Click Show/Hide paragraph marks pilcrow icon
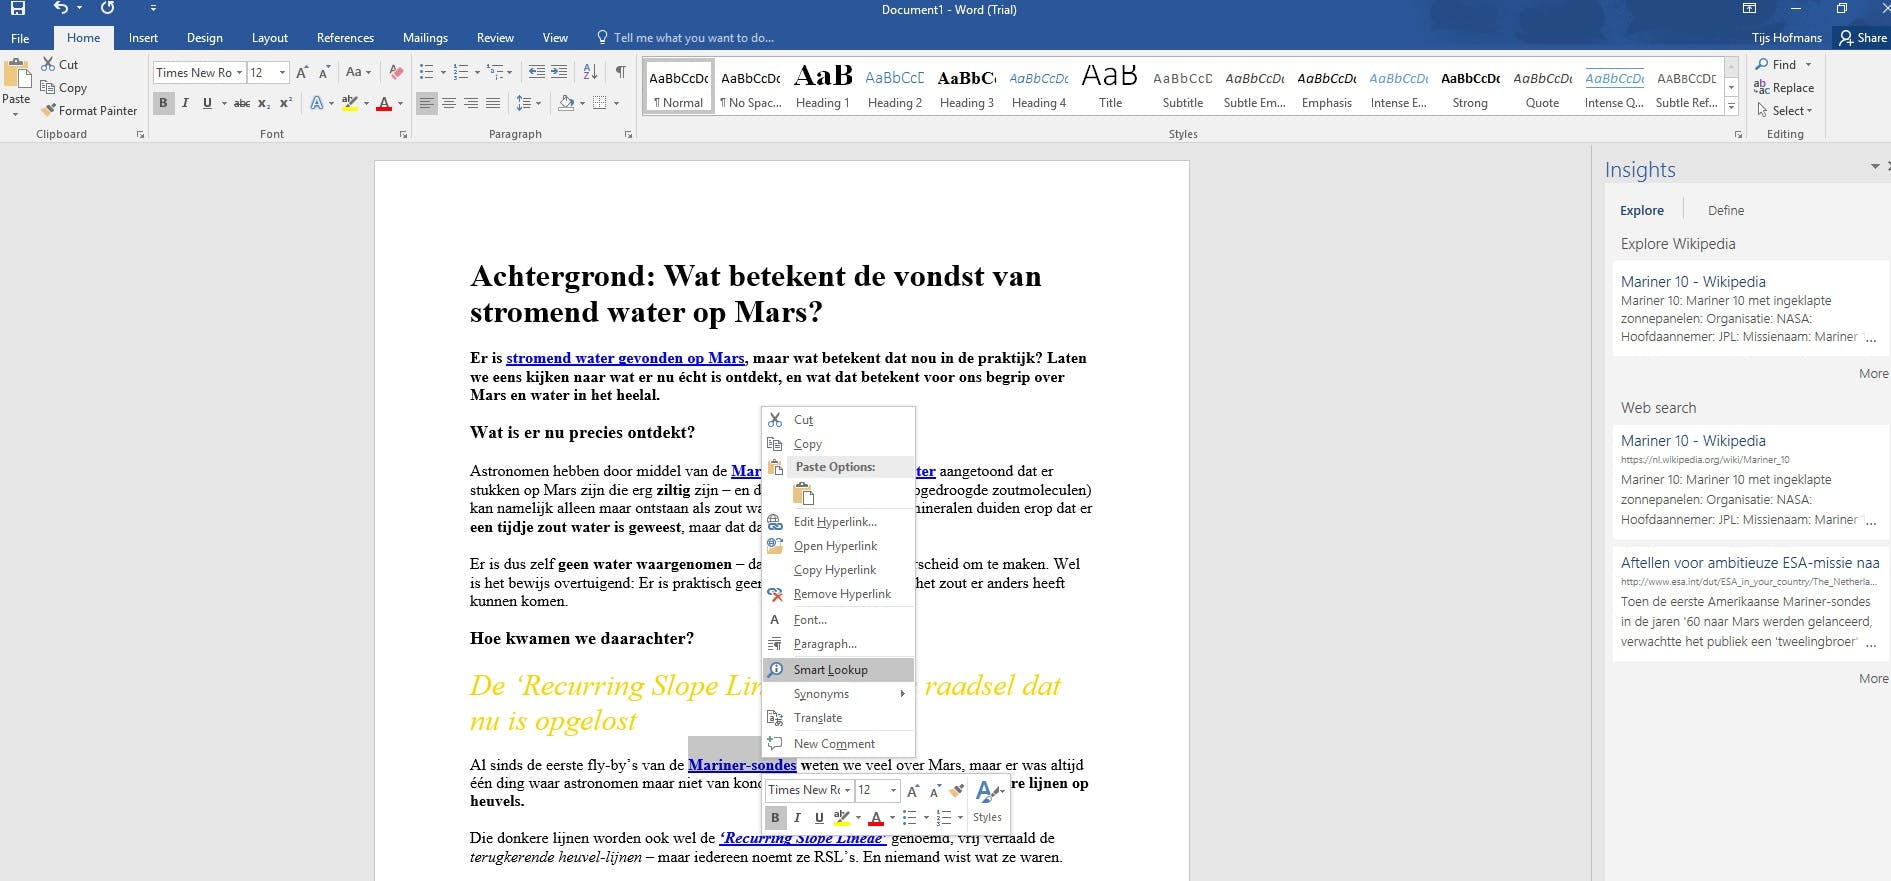The height and width of the screenshot is (881, 1891). click(x=621, y=72)
